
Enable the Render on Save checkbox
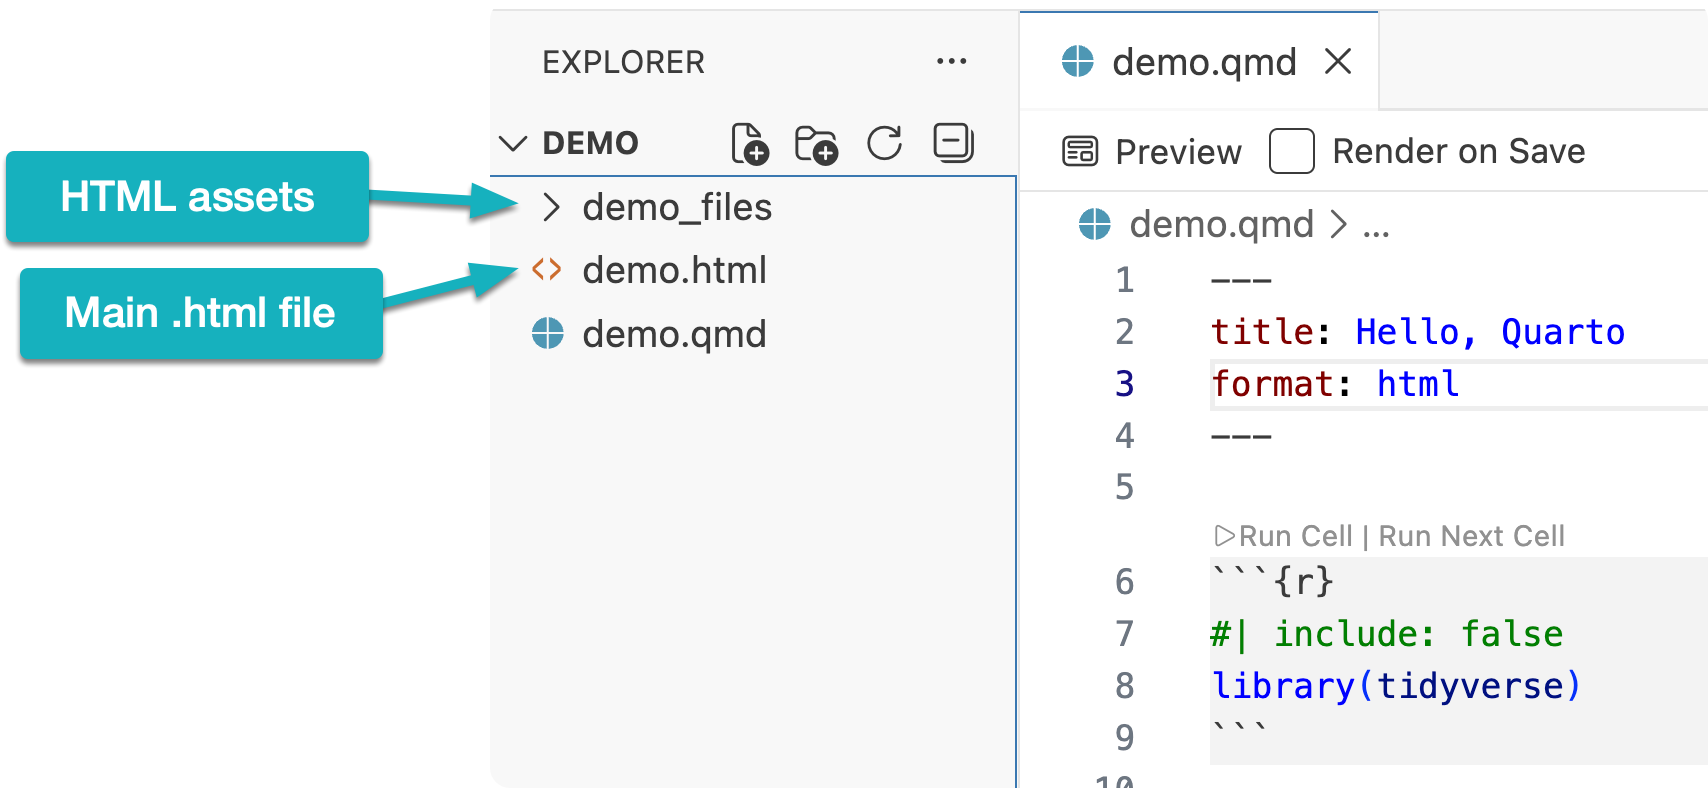tap(1291, 152)
